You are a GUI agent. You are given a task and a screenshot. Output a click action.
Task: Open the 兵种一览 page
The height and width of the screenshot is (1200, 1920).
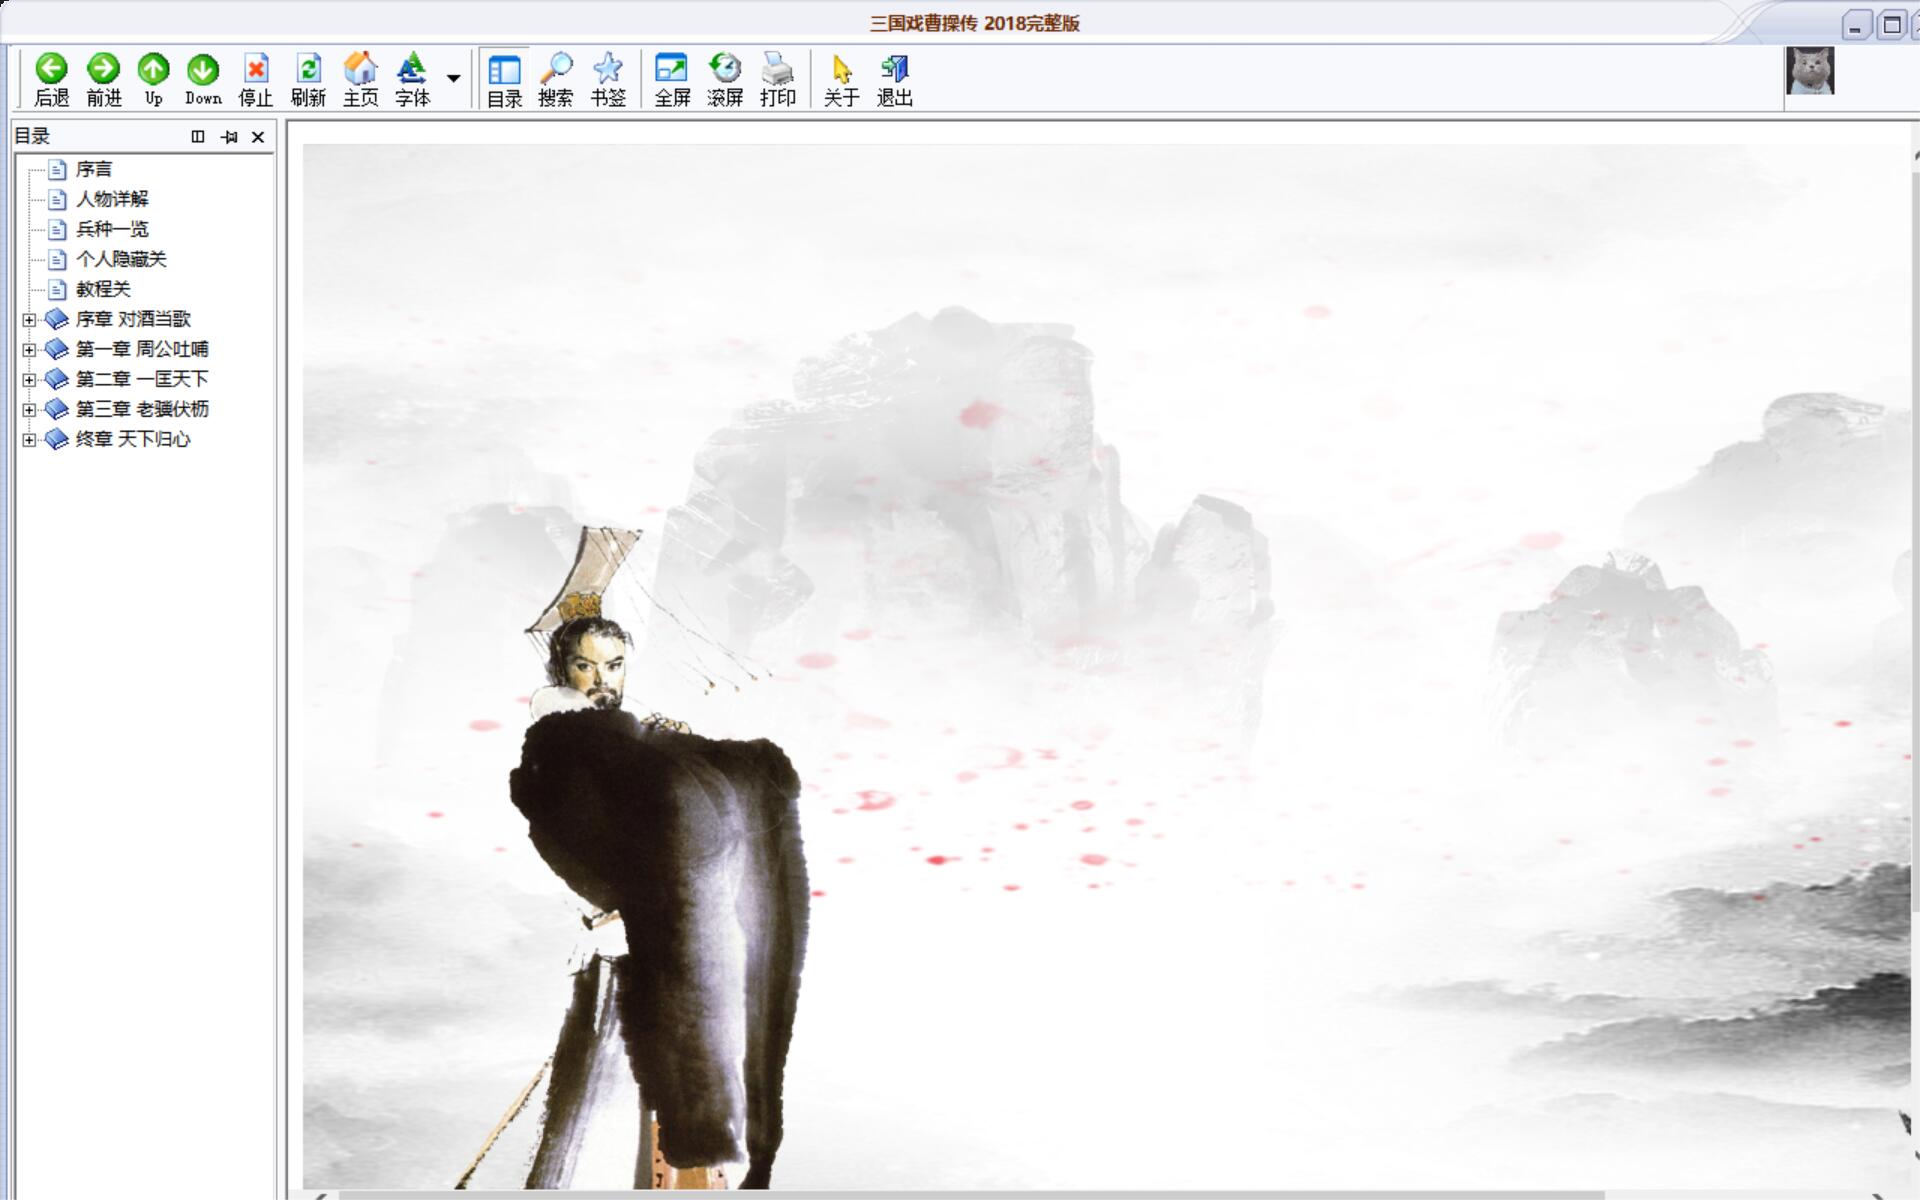coord(112,229)
